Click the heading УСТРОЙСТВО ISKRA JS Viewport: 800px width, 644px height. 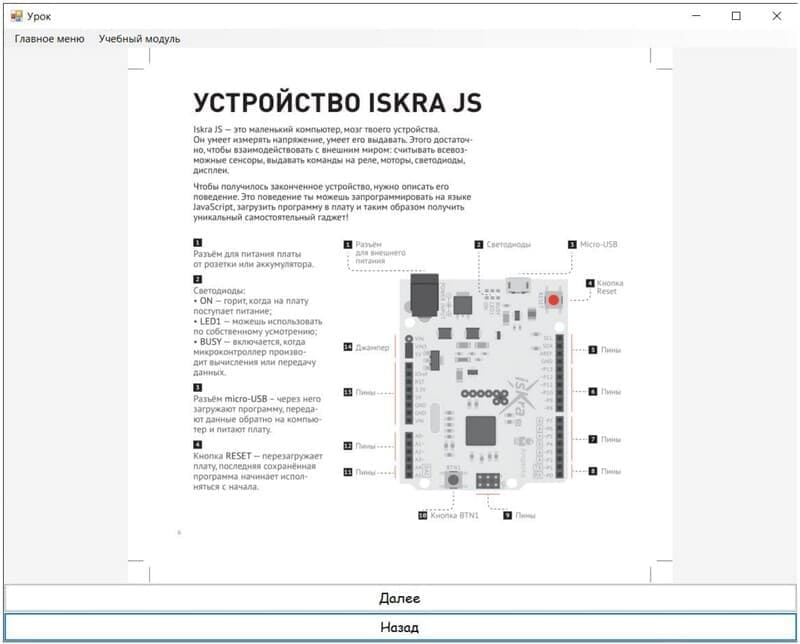tap(337, 103)
